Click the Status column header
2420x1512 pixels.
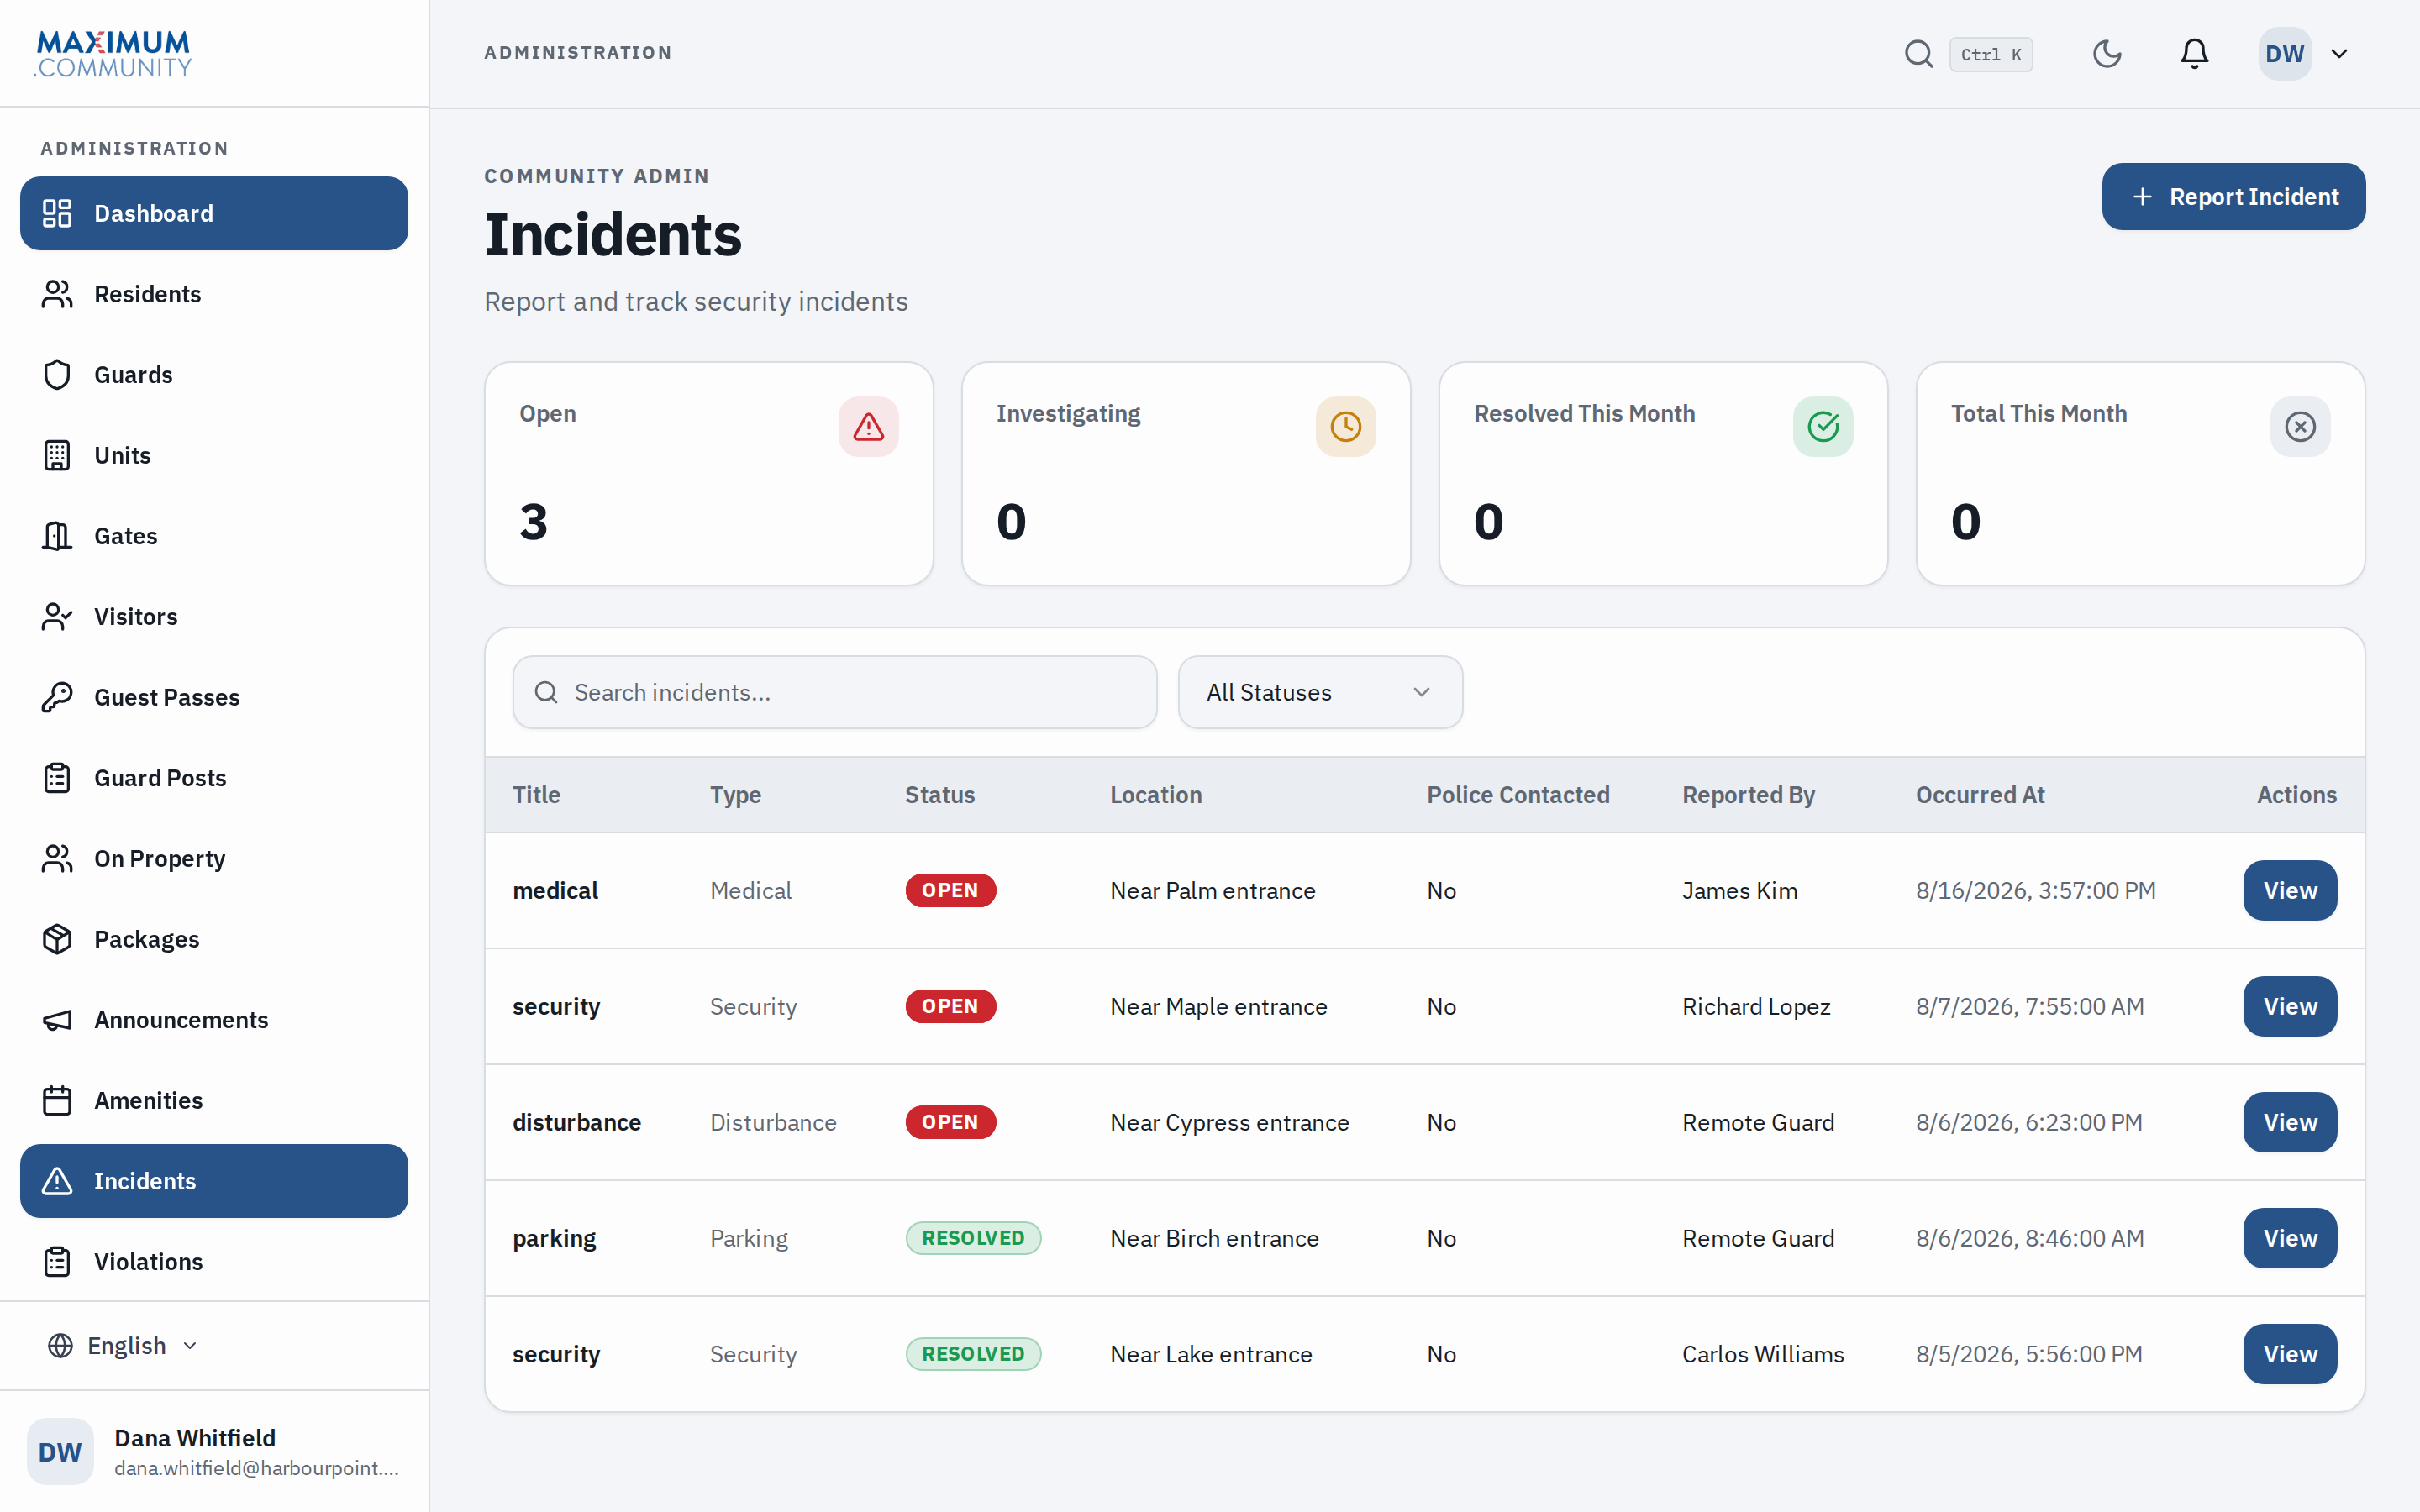pyautogui.click(x=939, y=795)
